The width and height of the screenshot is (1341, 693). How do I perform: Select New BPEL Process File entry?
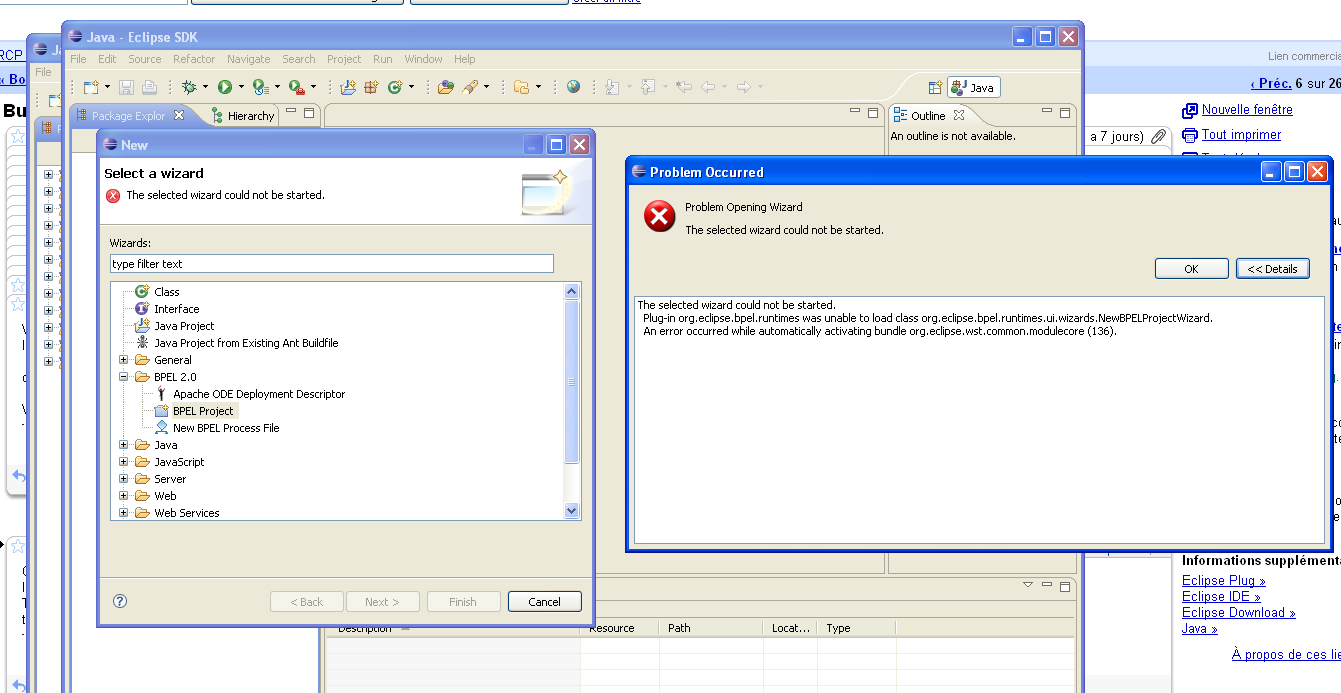pyautogui.click(x=226, y=428)
